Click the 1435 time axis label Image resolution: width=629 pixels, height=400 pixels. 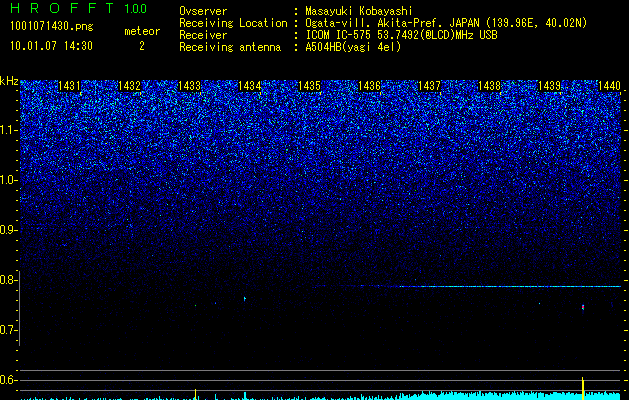pos(309,86)
